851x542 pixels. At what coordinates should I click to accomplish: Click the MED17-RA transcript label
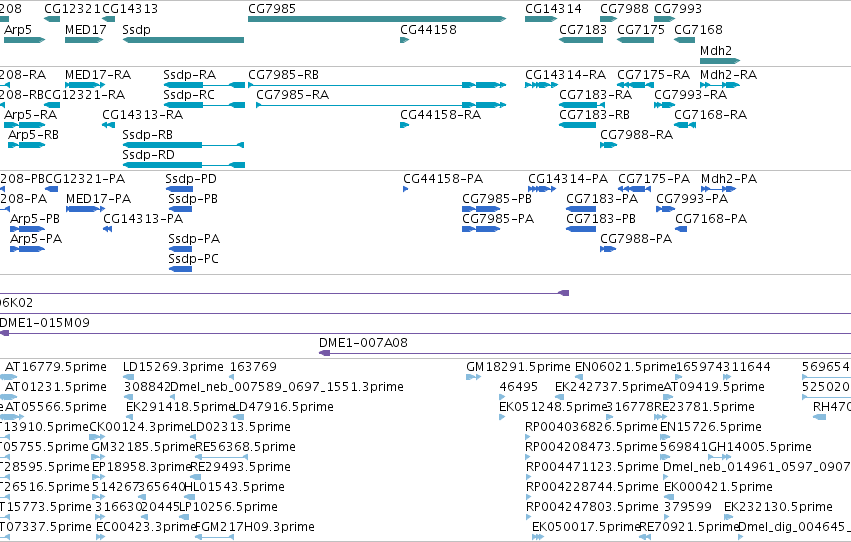click(98, 74)
